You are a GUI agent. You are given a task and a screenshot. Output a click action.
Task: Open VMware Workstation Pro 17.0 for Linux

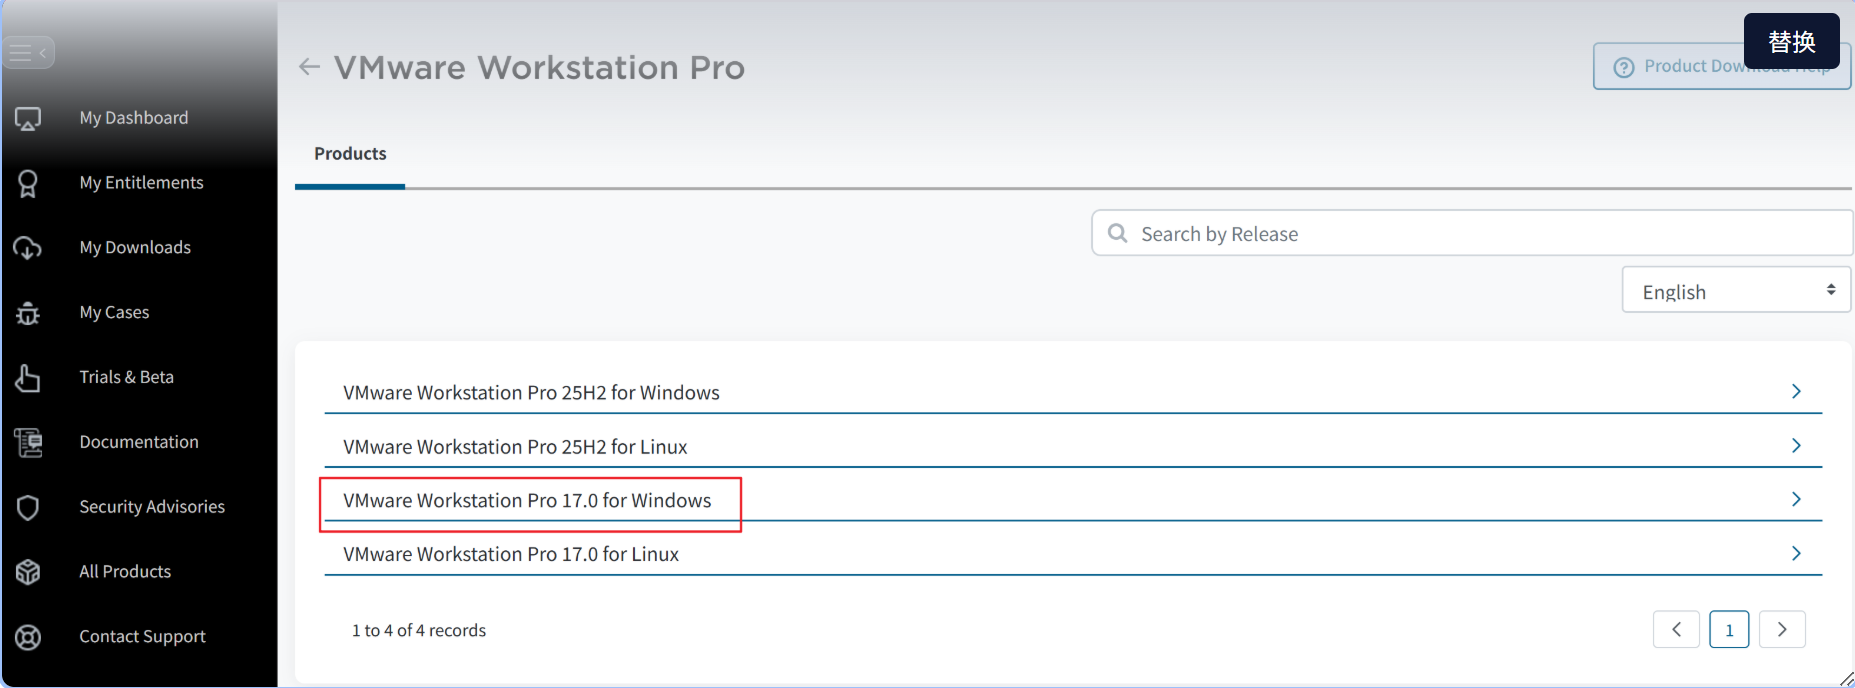[1795, 554]
